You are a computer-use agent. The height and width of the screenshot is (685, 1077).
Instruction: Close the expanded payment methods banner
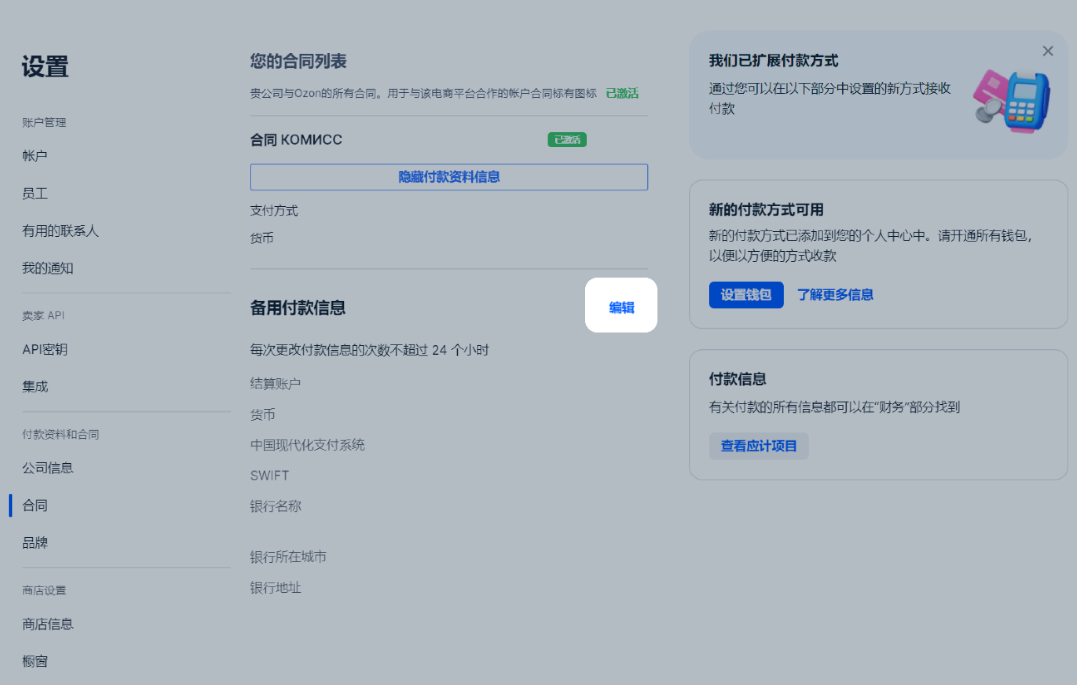[1047, 51]
